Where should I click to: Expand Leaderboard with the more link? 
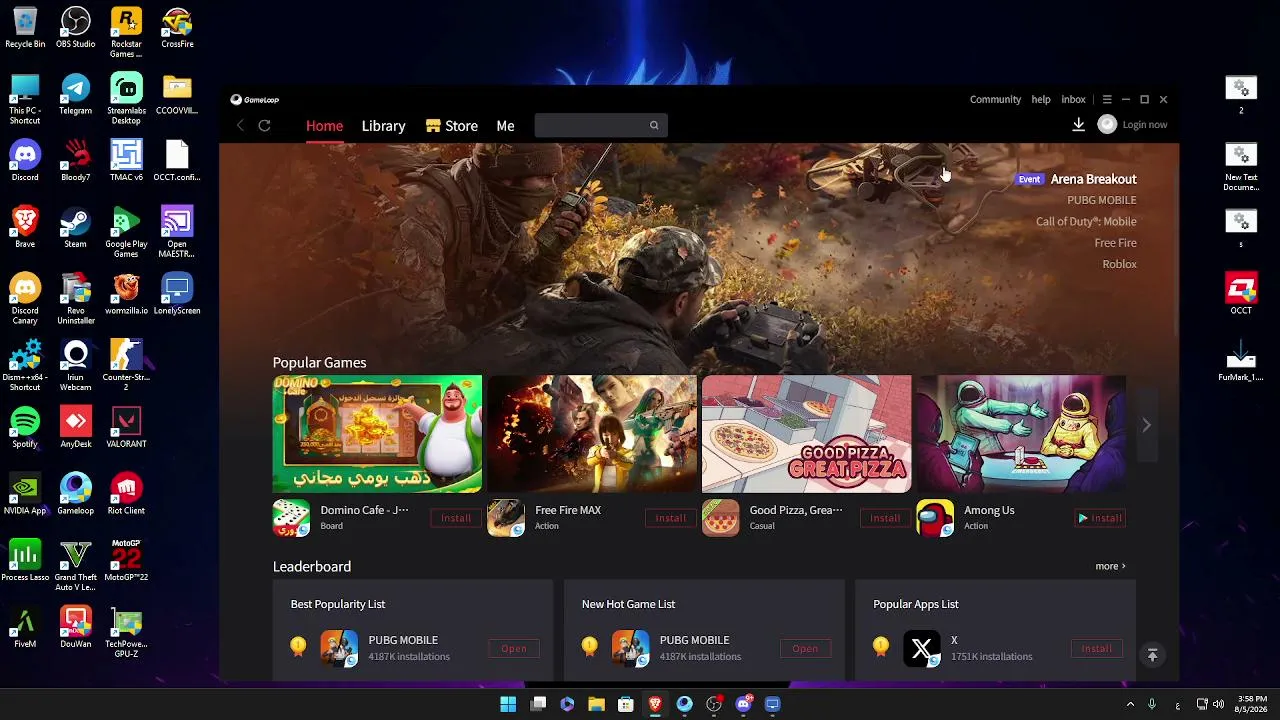coord(1110,566)
